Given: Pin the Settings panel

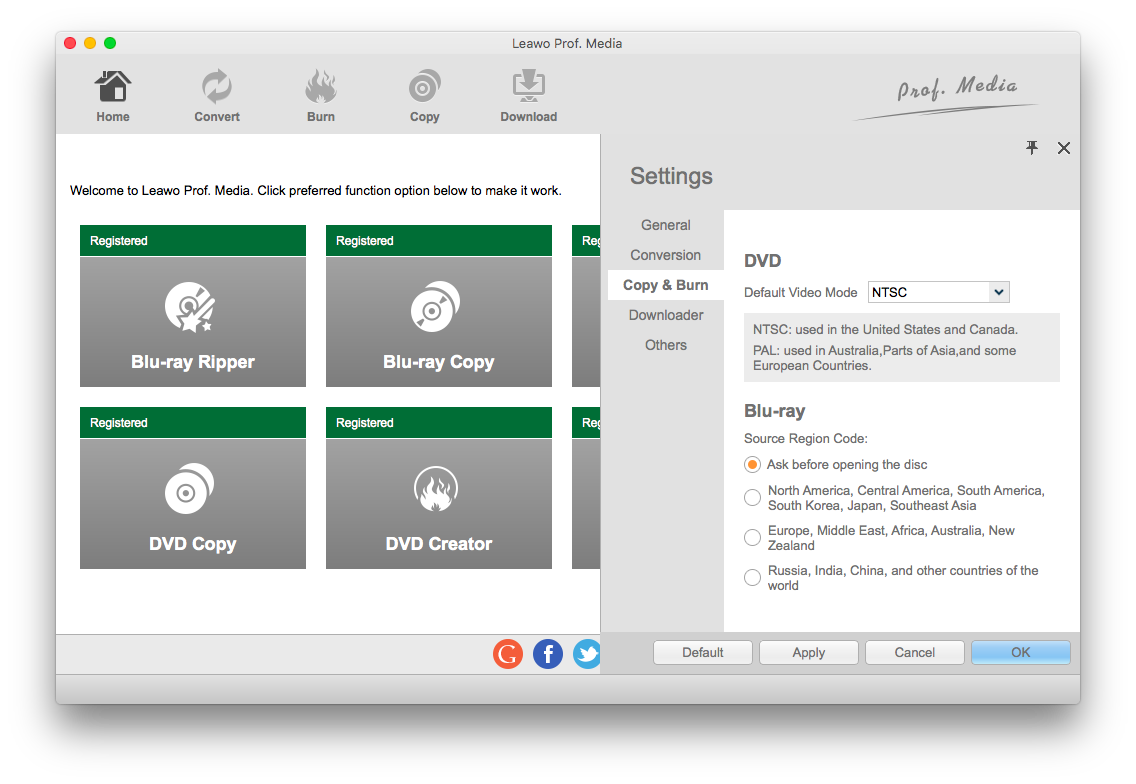Looking at the screenshot, I should (1032, 148).
